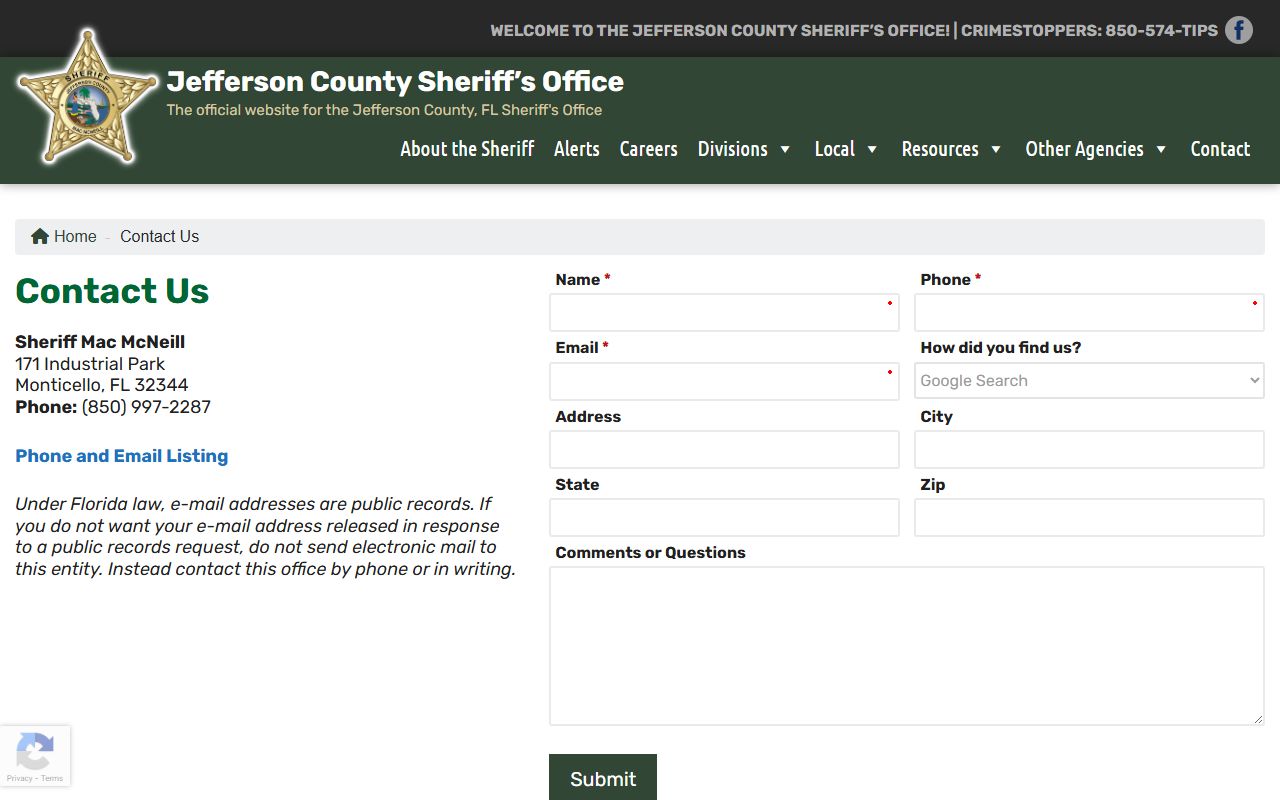Open the Careers menu item

[x=648, y=149]
